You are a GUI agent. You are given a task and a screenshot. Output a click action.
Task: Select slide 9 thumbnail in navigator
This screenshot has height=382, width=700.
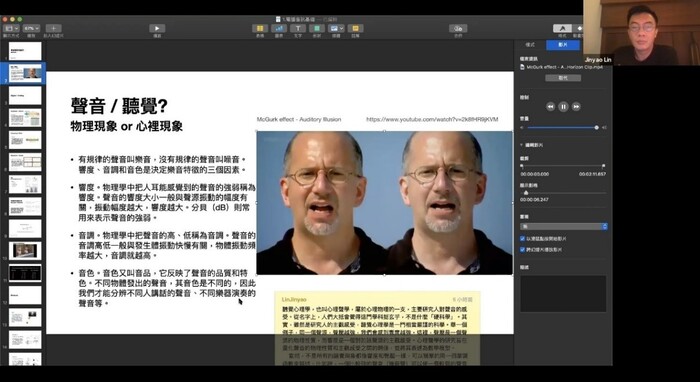(x=25, y=228)
